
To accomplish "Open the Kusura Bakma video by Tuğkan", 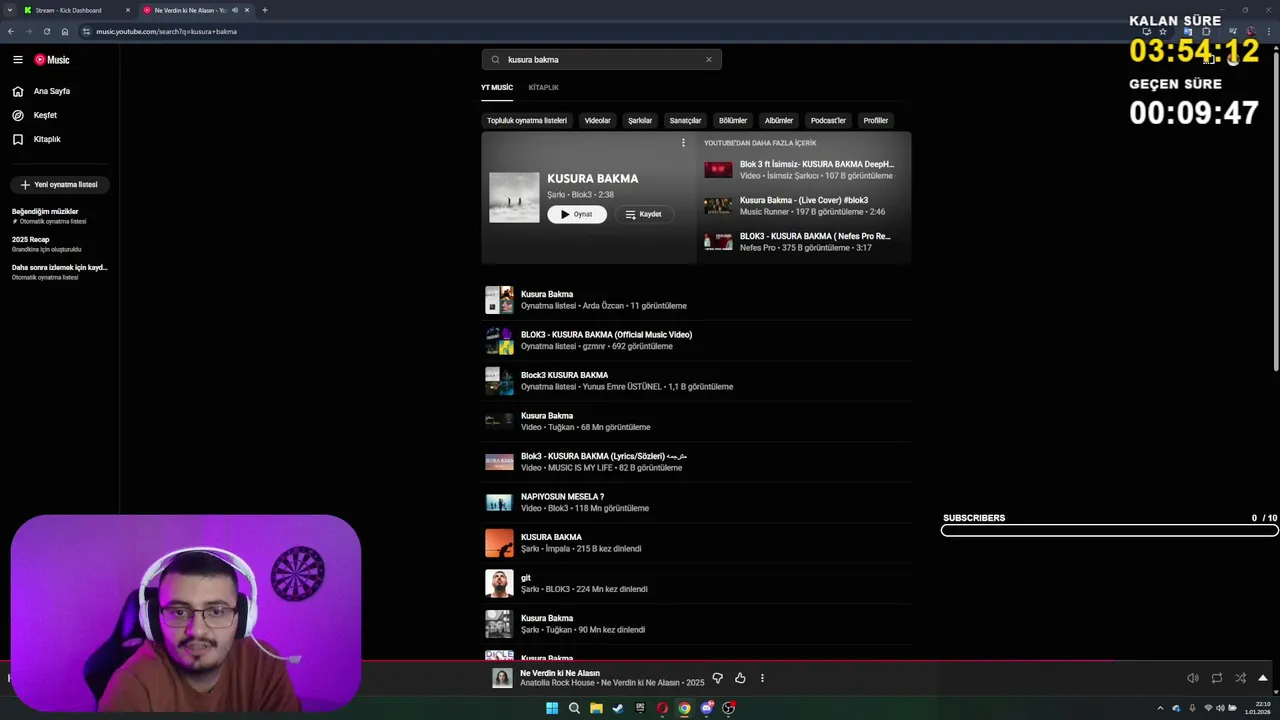I will click(x=696, y=421).
